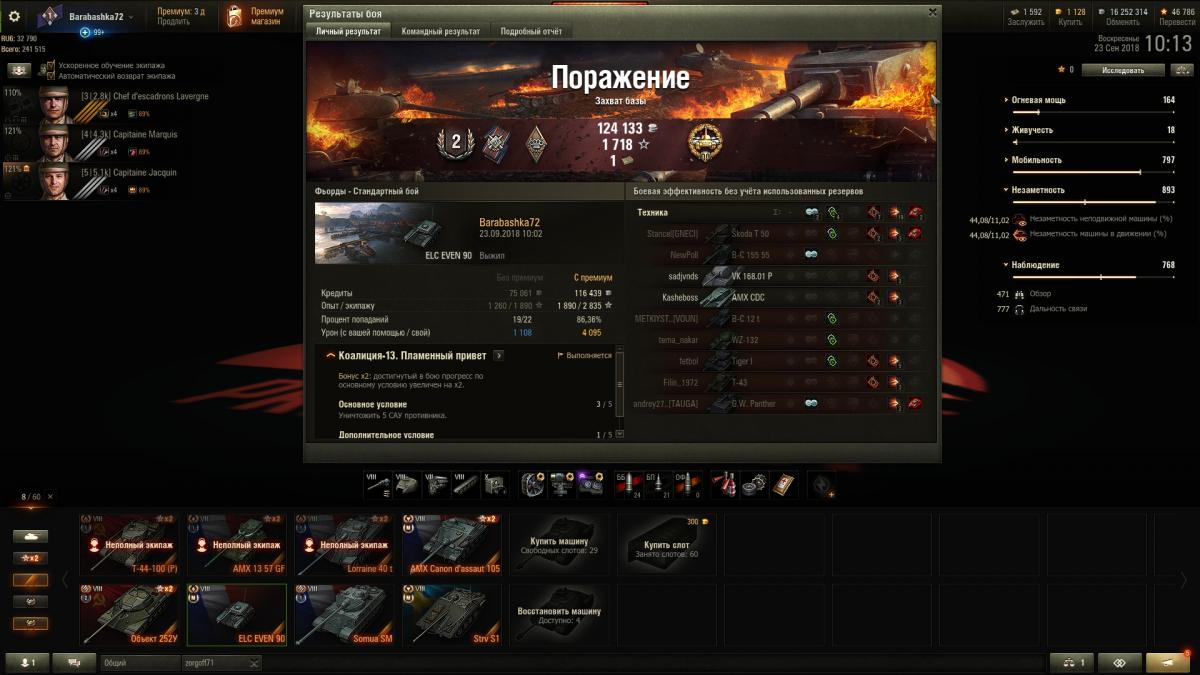The width and height of the screenshot is (1200, 675).
Task: Open the settings gear menu
Action: pos(14,16)
